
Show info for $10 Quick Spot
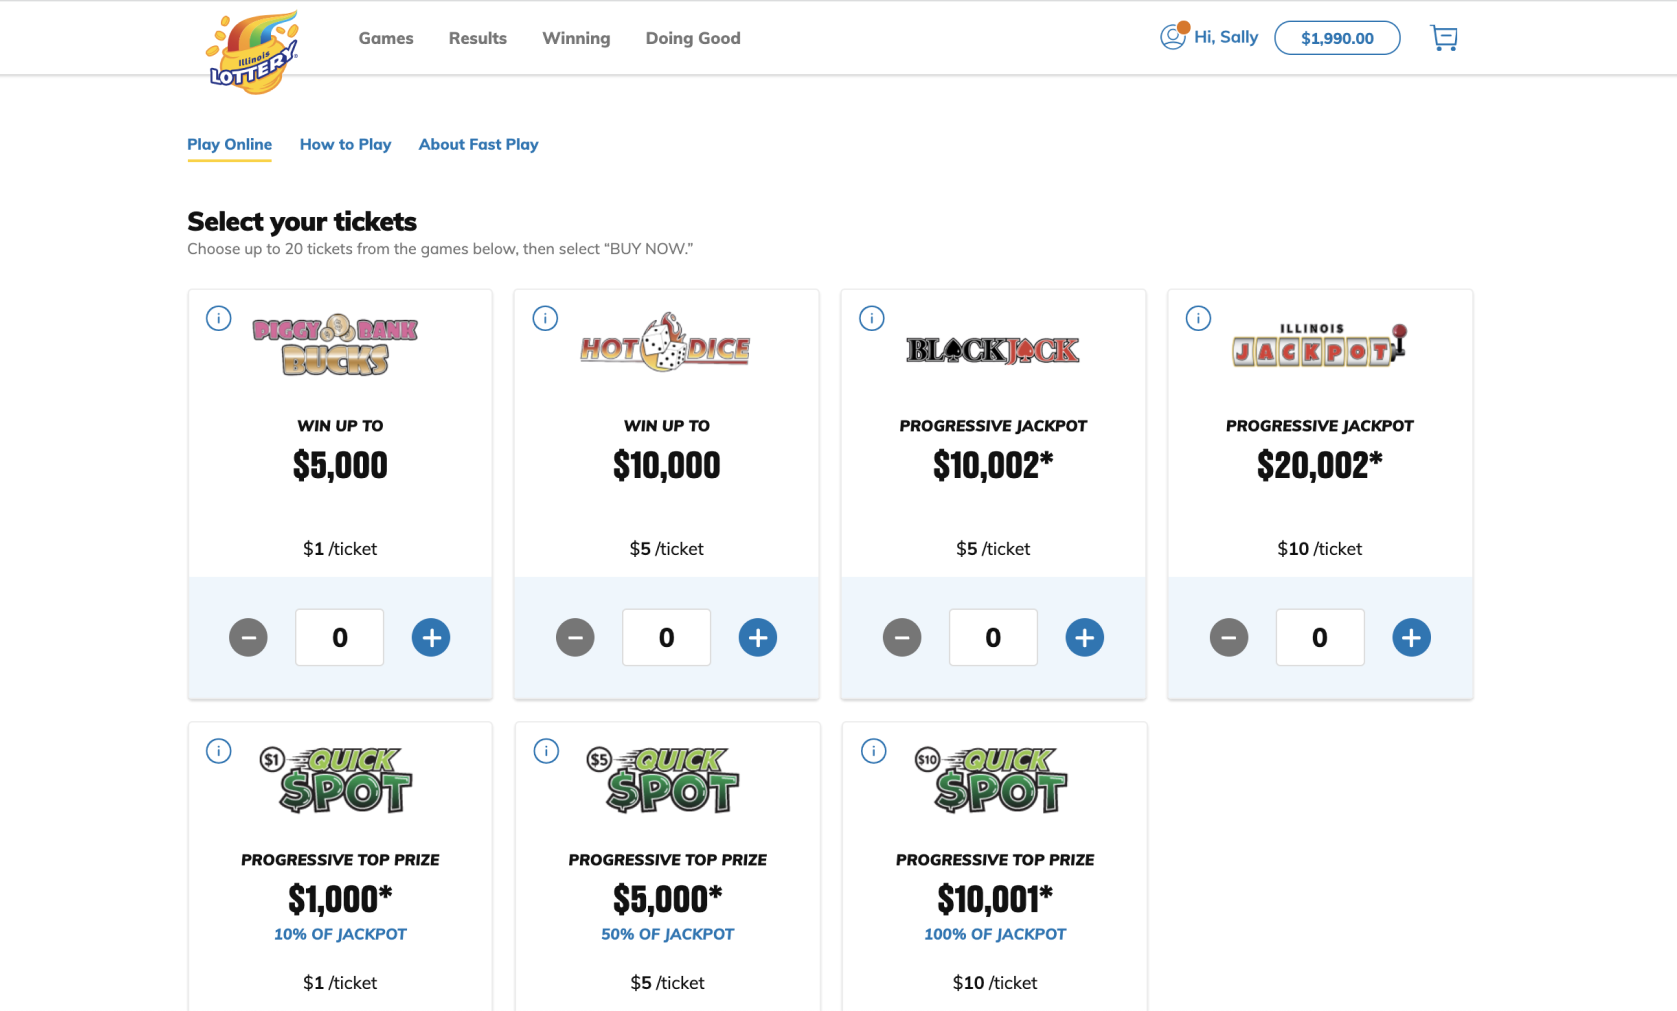tap(873, 751)
